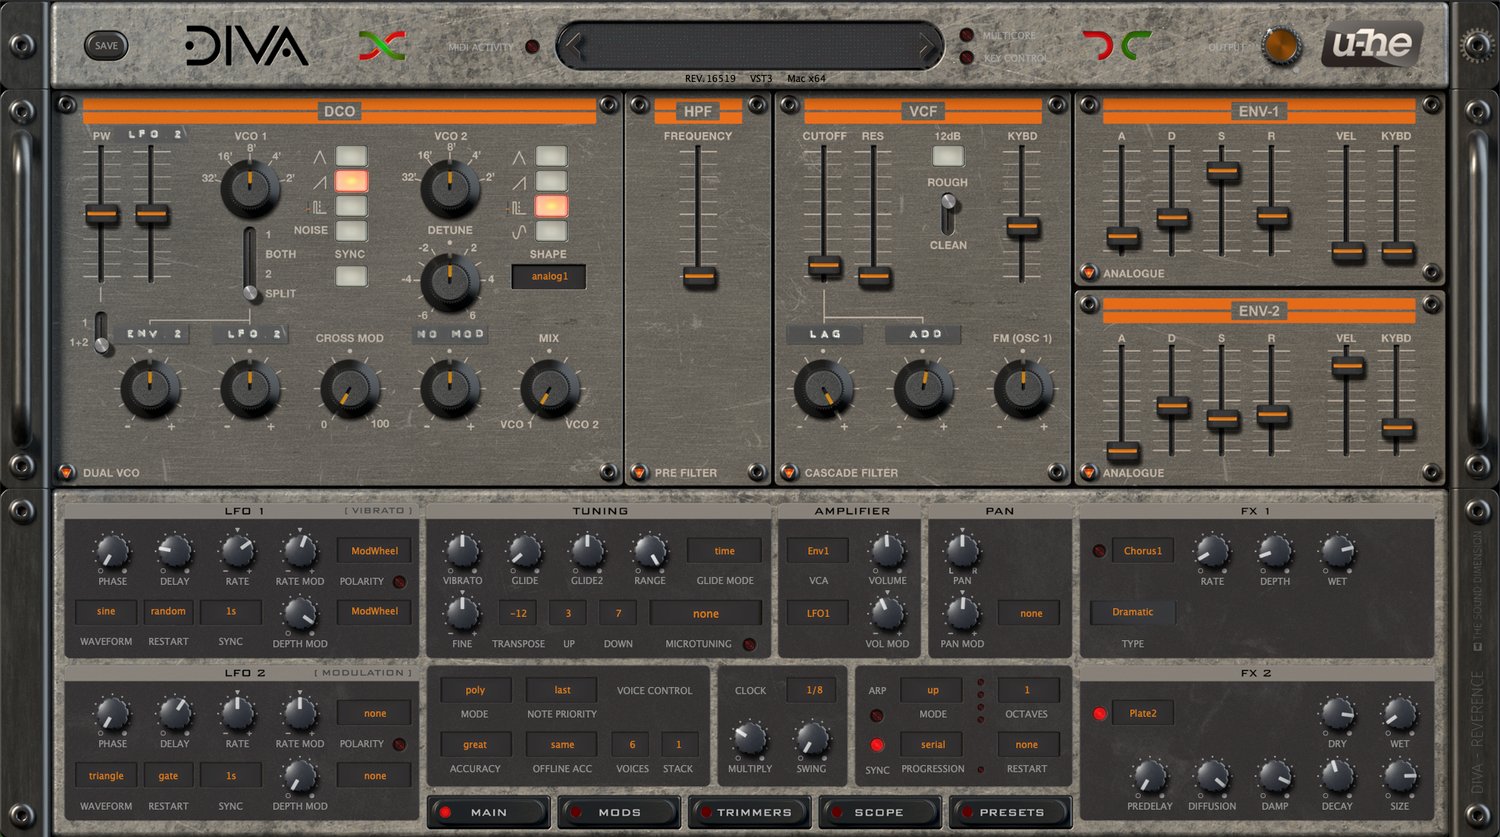Open the CLOCK '1/8' selector

click(811, 690)
